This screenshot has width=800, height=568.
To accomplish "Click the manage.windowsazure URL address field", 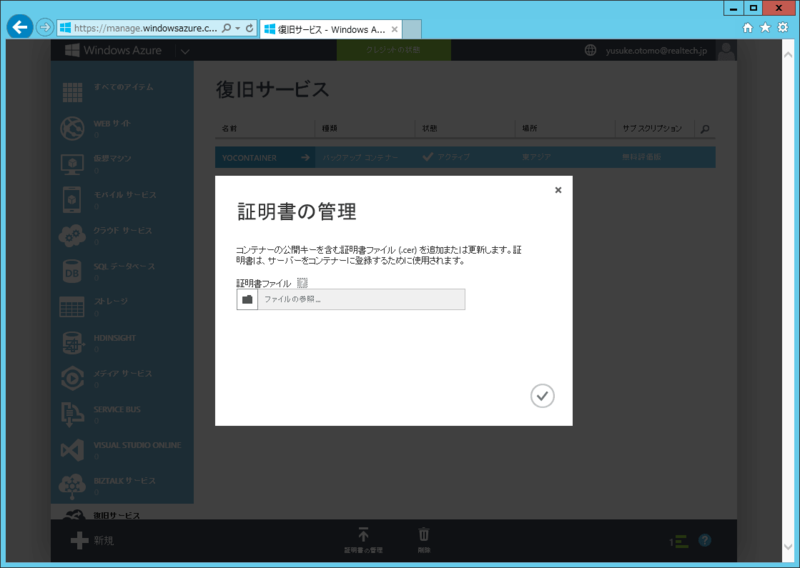I will [145, 28].
